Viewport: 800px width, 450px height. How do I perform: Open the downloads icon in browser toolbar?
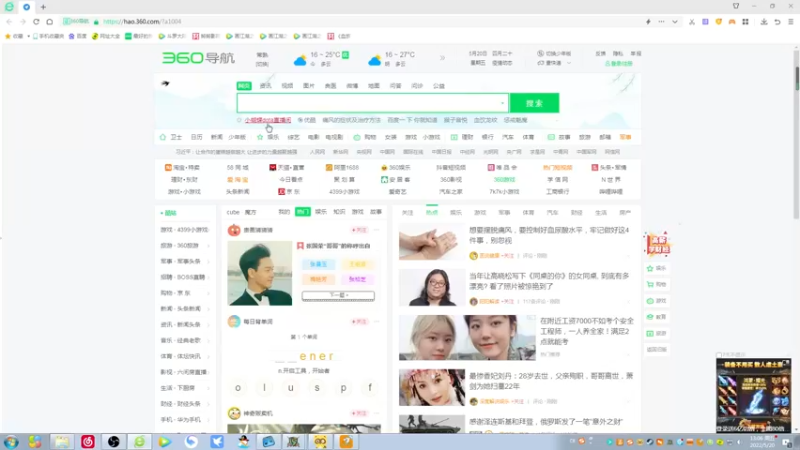(764, 21)
